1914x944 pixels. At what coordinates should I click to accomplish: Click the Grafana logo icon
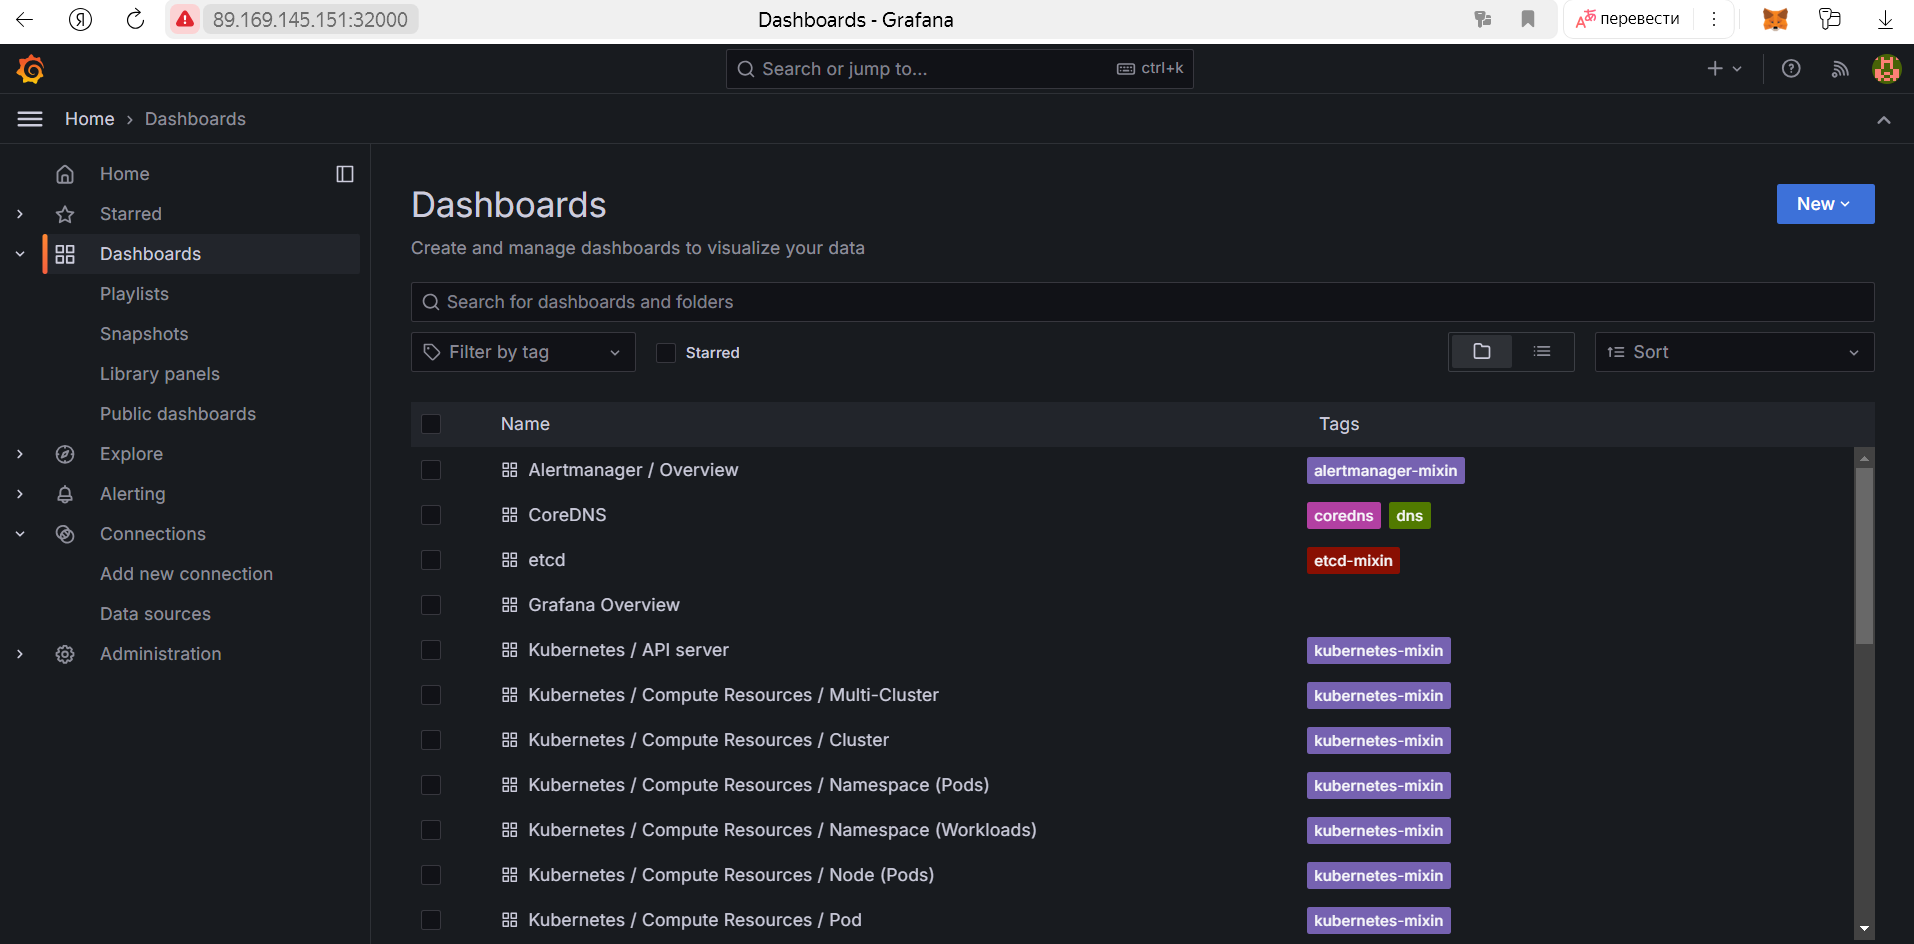point(31,69)
